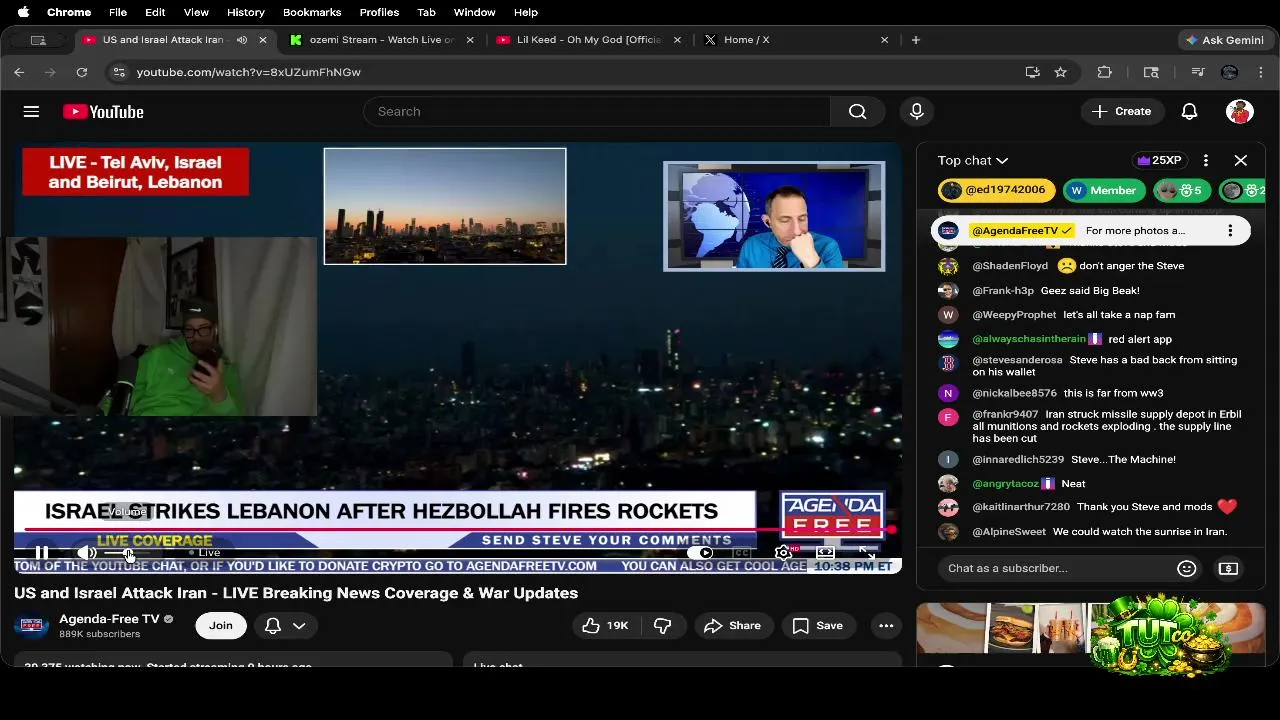The width and height of the screenshot is (1280, 720).
Task: Open Chrome extensions puzzle icon
Action: (1104, 72)
